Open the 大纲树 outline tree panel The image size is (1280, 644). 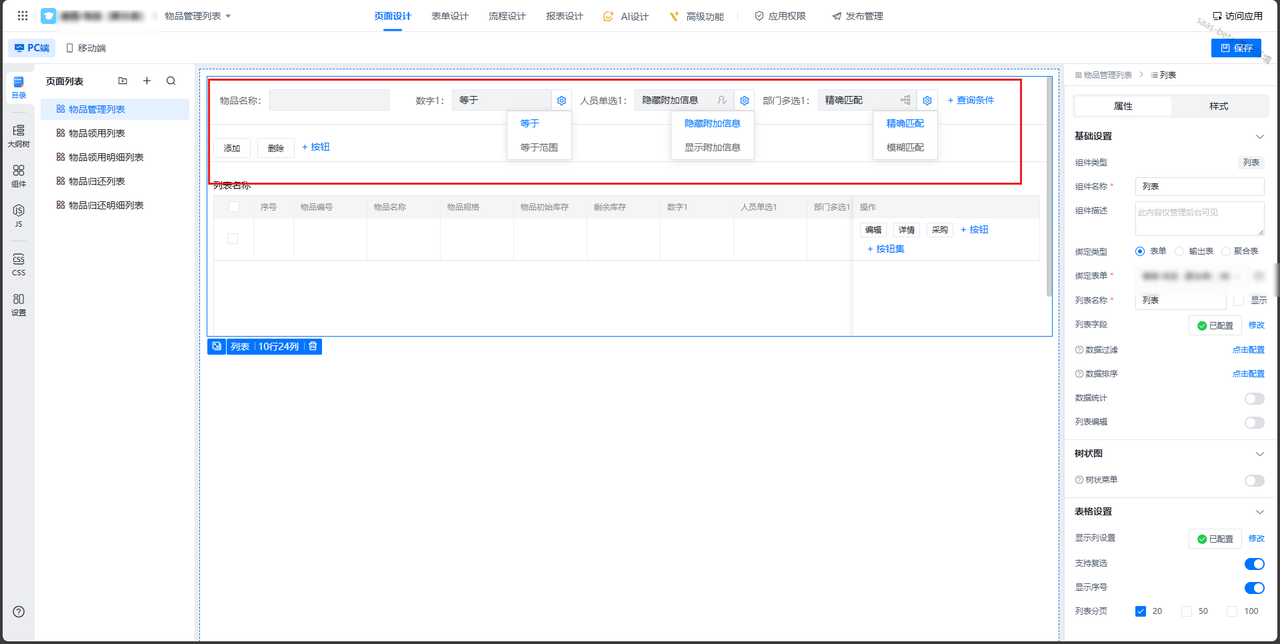pos(18,135)
